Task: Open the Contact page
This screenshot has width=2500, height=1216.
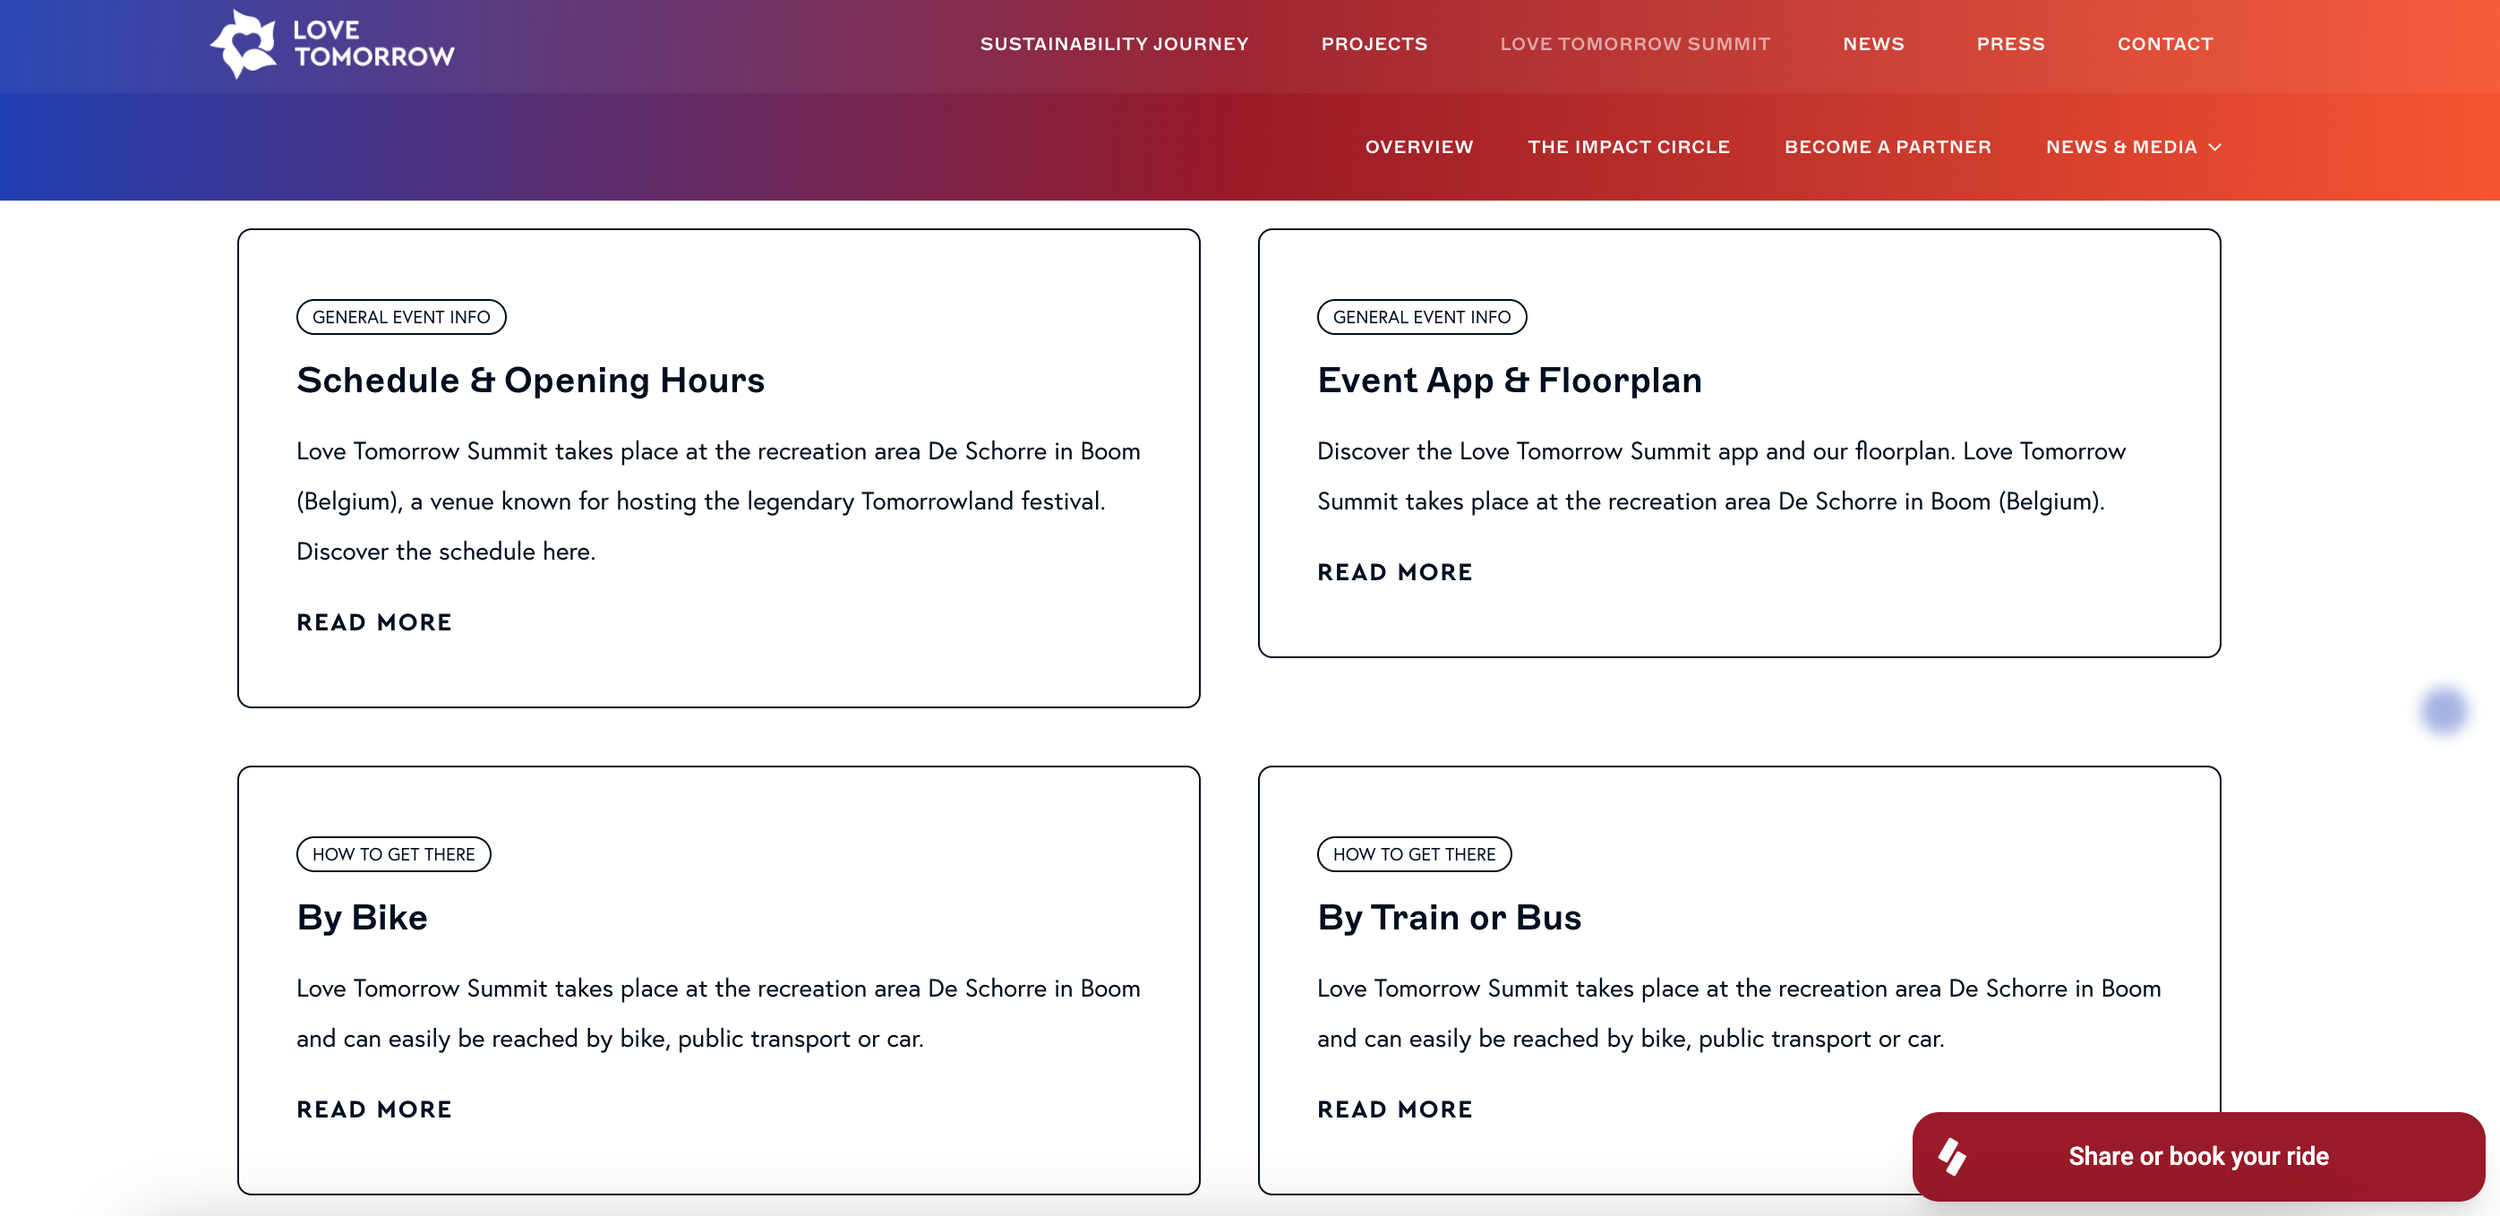Action: [x=2165, y=44]
